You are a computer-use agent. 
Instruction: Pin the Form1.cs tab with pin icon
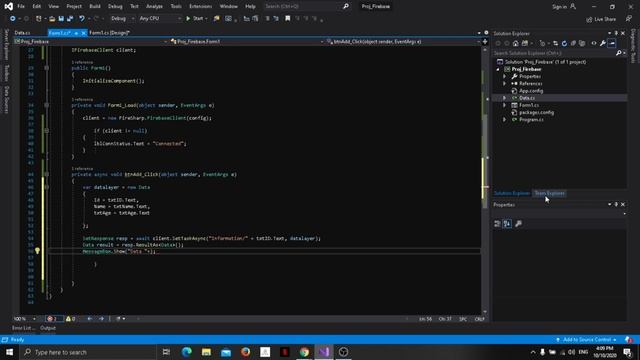(76, 33)
